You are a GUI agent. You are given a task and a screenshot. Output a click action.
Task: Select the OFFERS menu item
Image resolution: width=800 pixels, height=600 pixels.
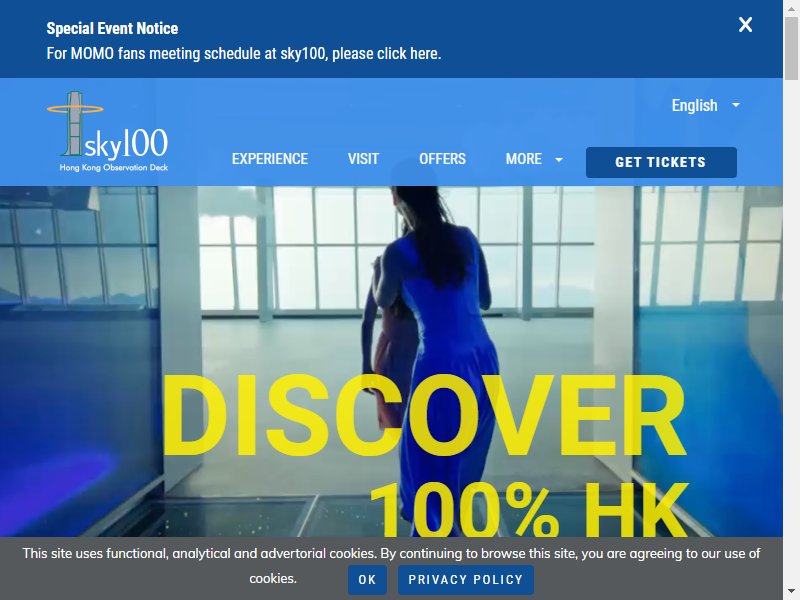[x=442, y=159]
